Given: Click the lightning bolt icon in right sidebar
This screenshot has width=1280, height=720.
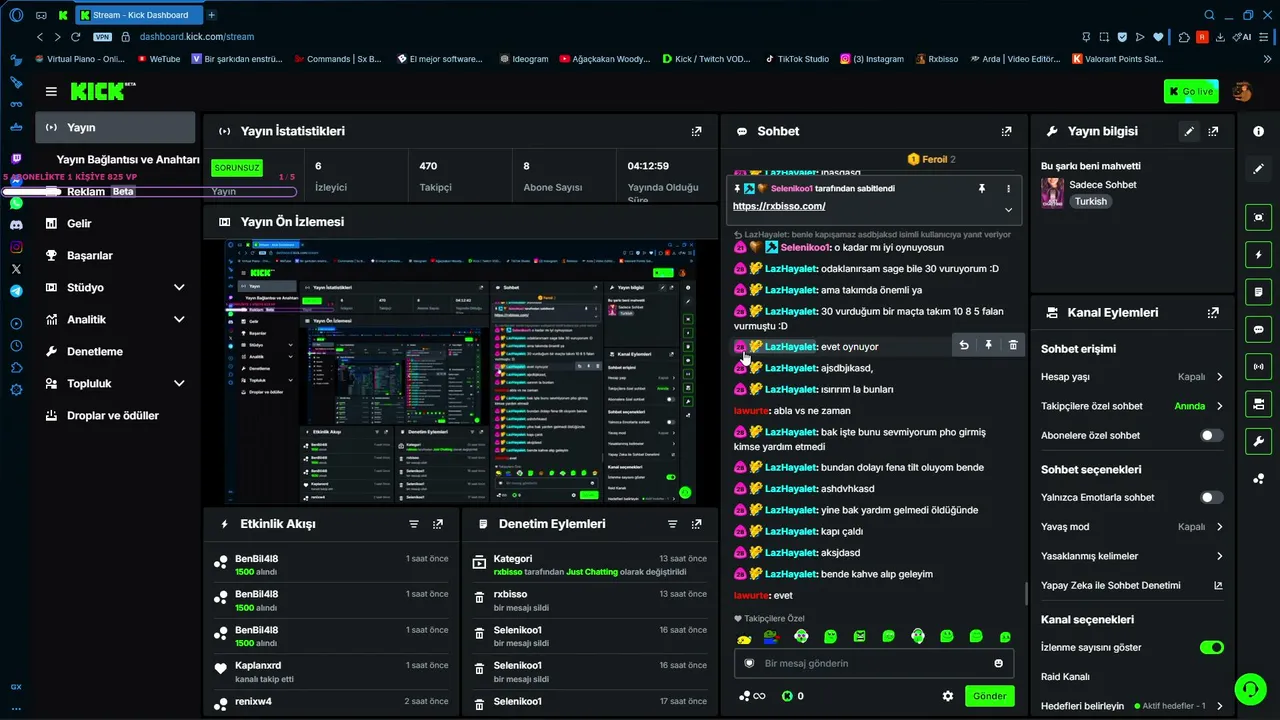Looking at the screenshot, I should 1259,254.
